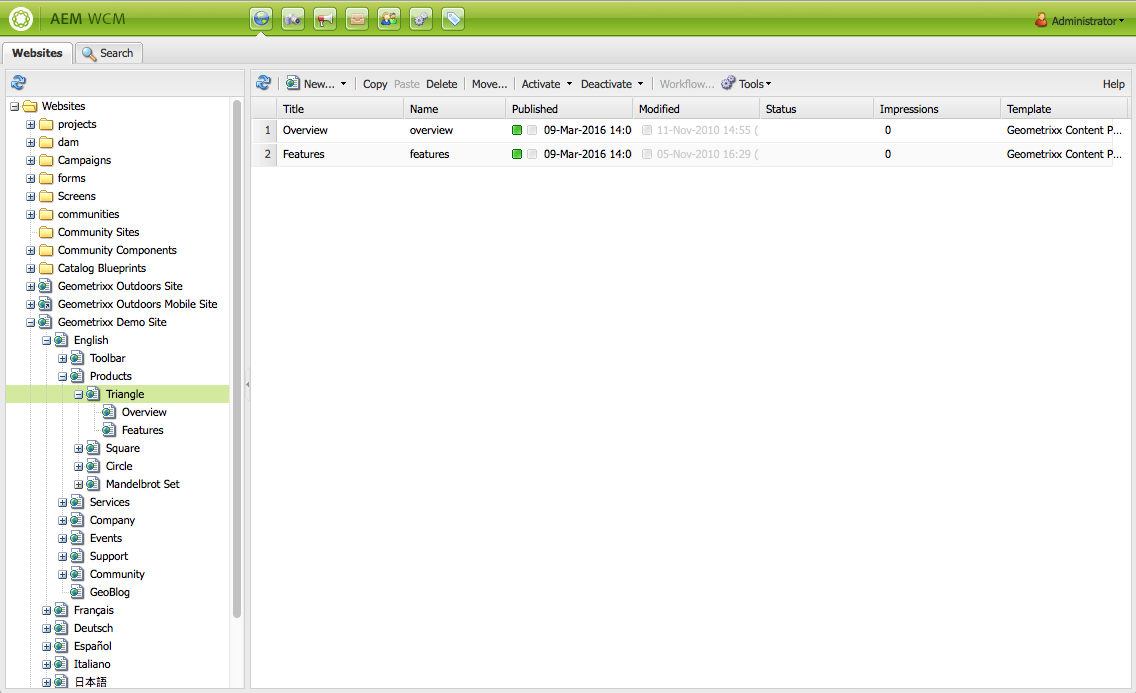Click the Delete button
This screenshot has width=1136, height=693.
coord(441,84)
